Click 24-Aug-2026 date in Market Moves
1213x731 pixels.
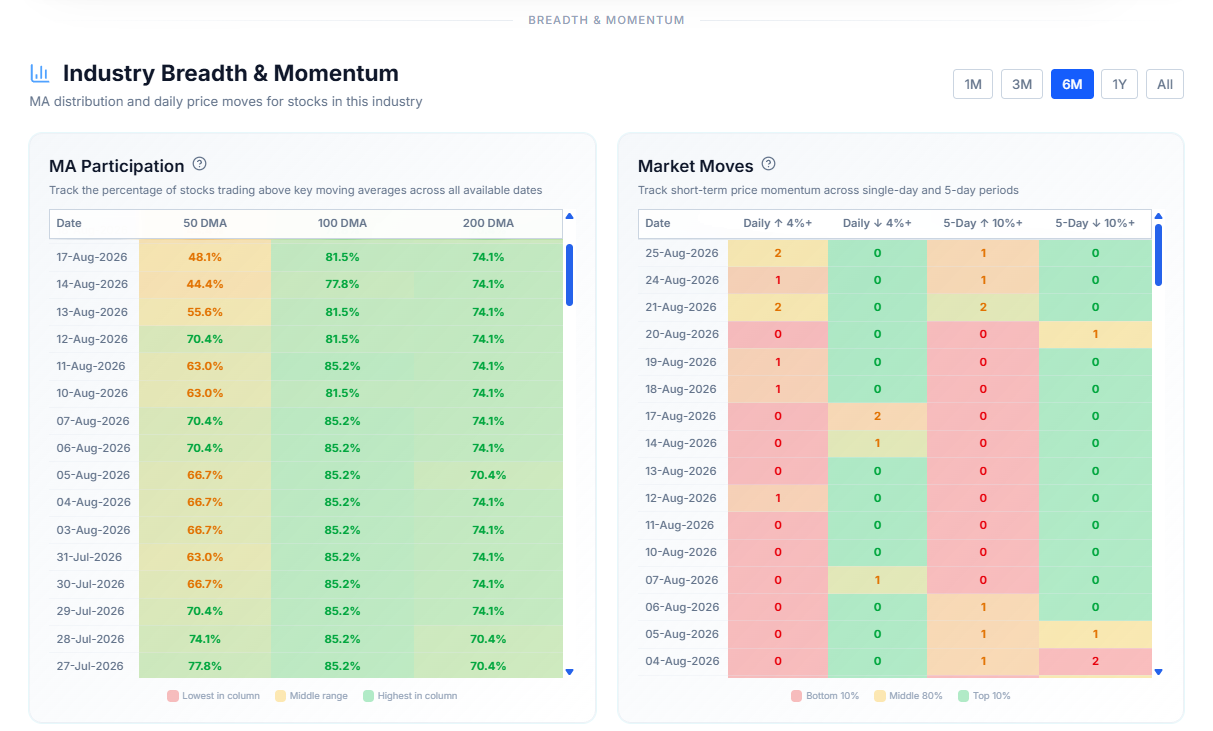pyautogui.click(x=682, y=280)
